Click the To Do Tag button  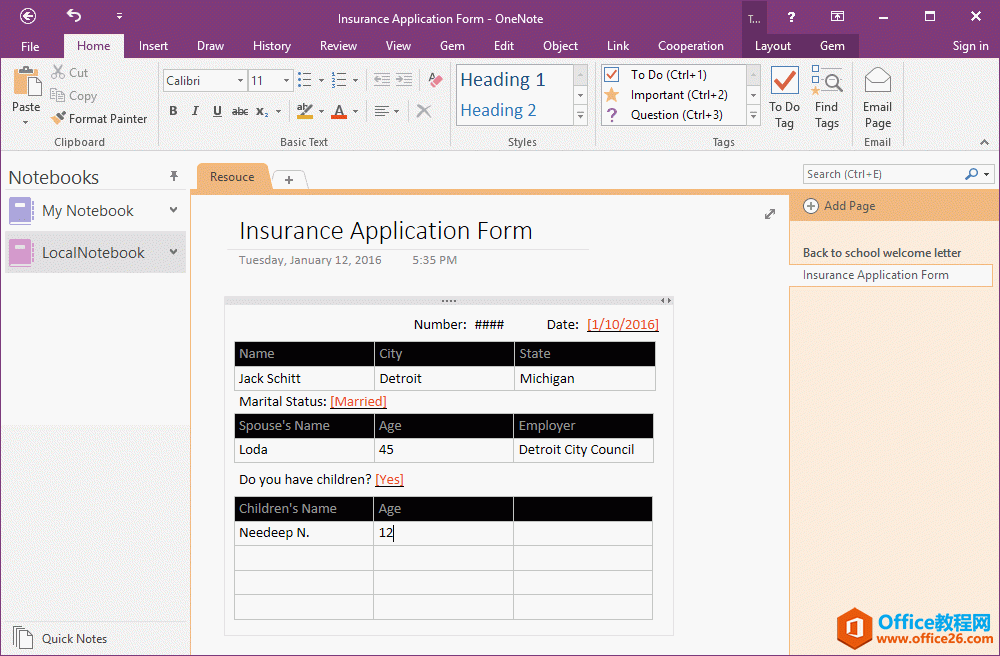tap(784, 98)
